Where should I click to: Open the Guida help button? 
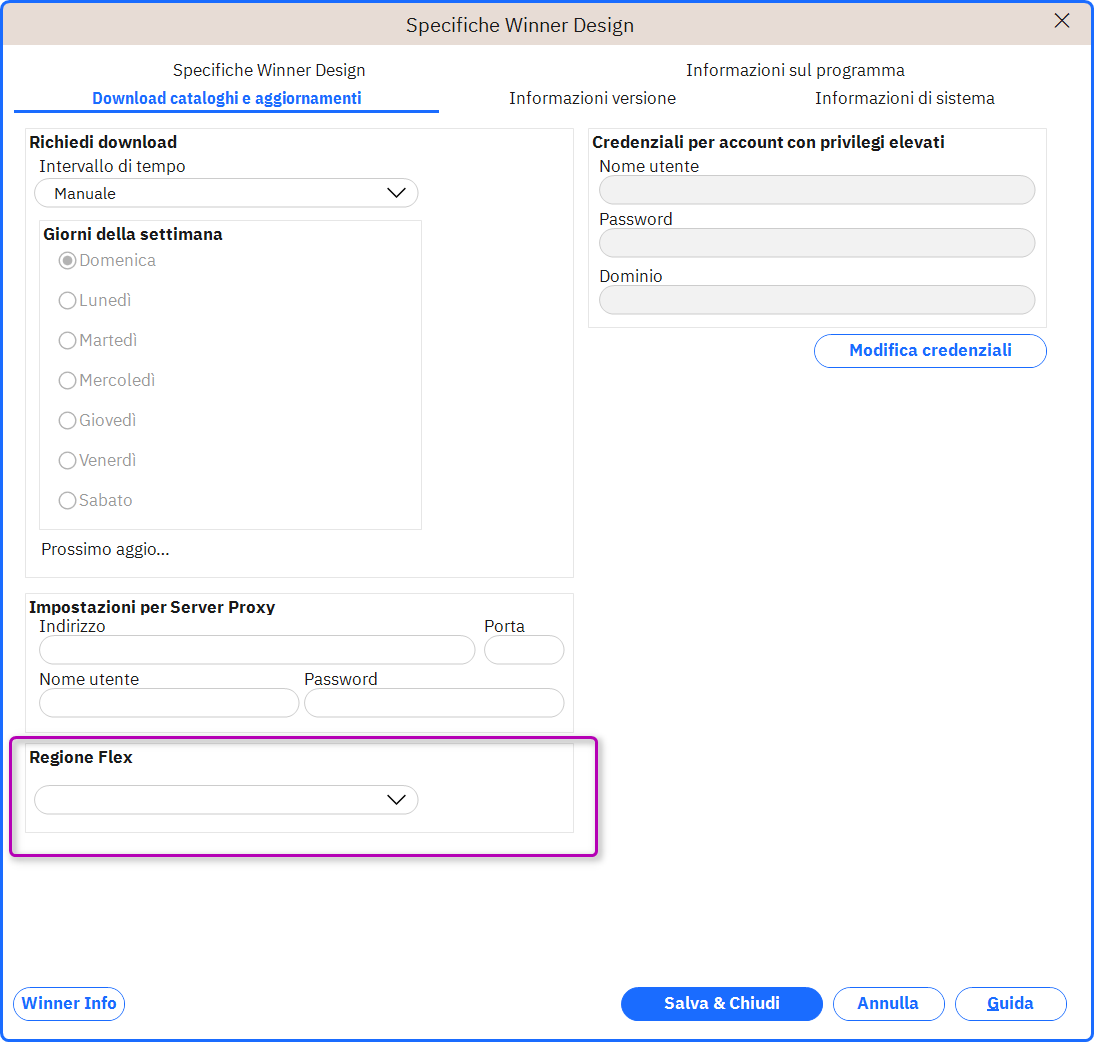1010,1004
